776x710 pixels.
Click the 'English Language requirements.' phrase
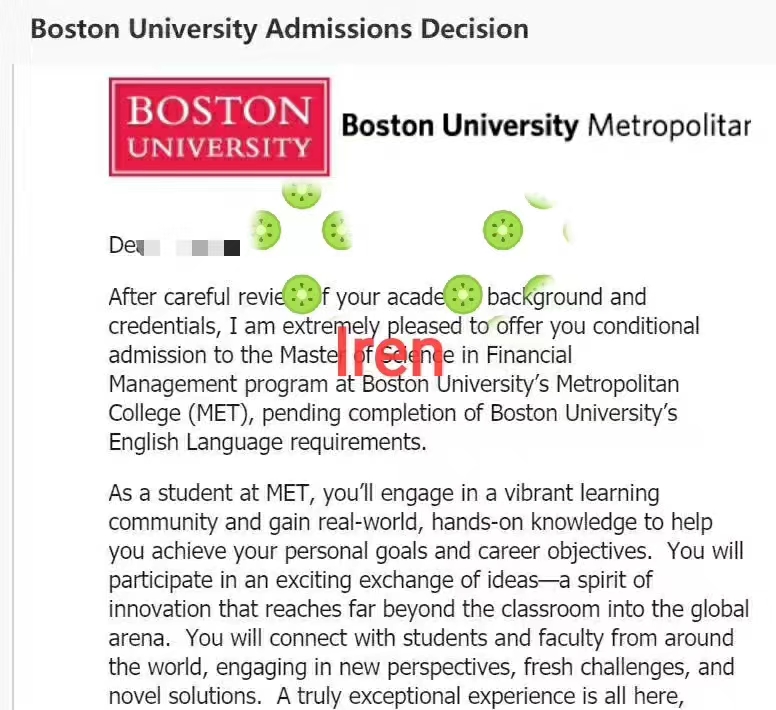pos(267,443)
